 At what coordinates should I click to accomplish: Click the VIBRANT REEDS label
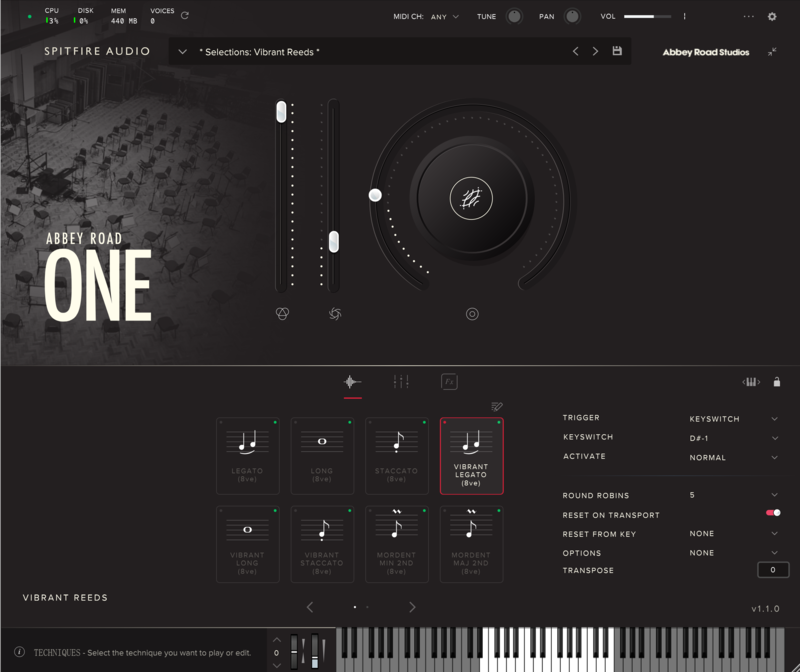click(65, 598)
